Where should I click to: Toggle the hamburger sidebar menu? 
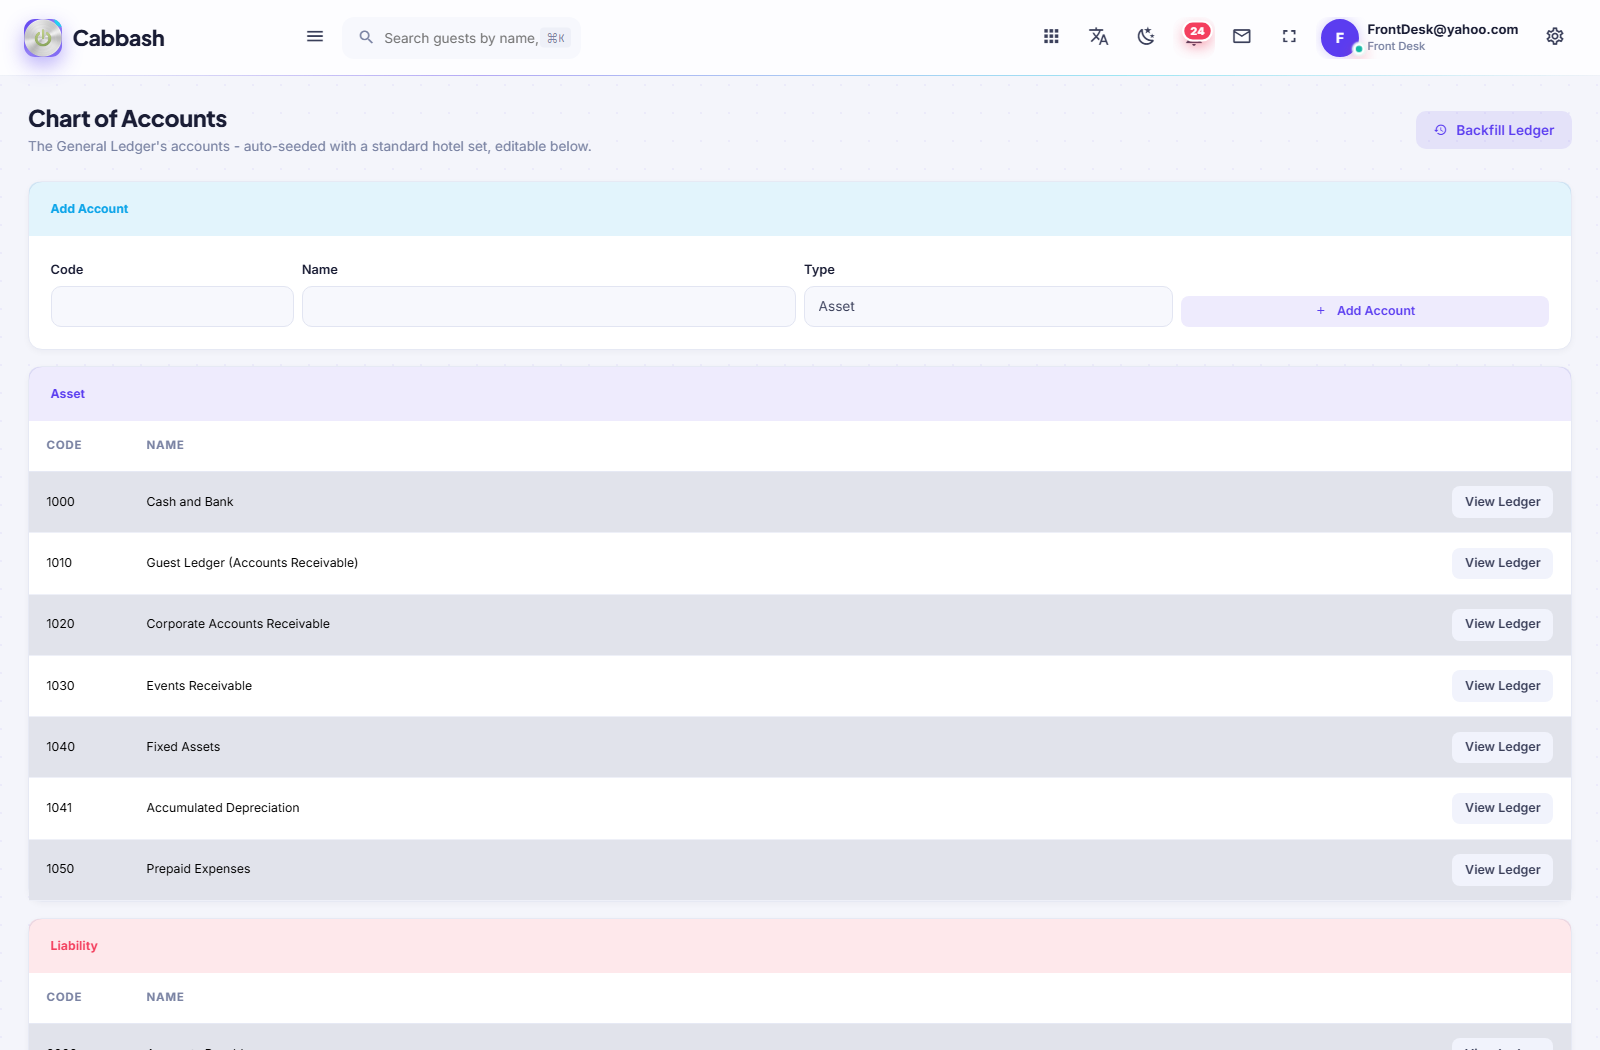click(315, 37)
